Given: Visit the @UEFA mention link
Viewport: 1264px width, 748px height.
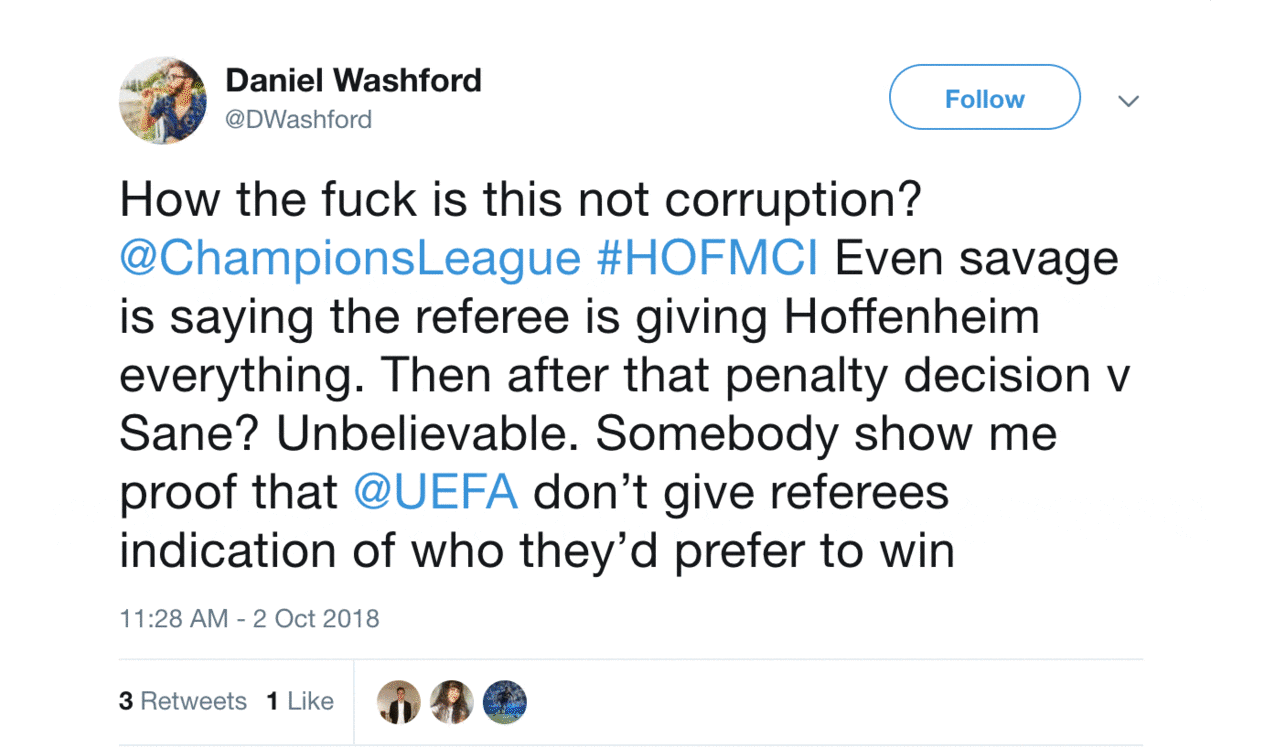Looking at the screenshot, I should click(436, 492).
